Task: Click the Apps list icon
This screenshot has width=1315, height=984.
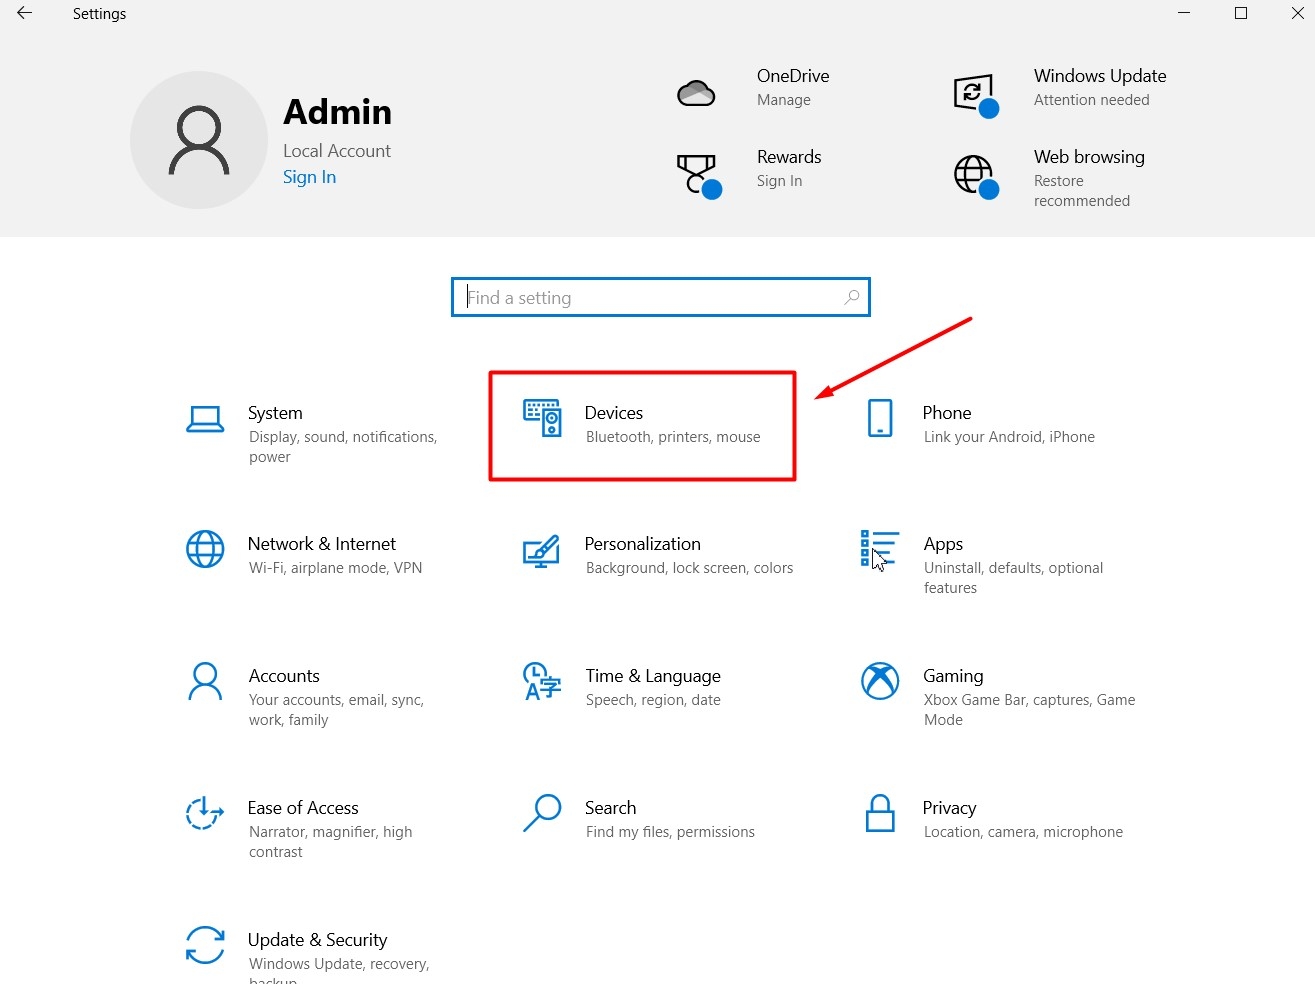Action: coord(879,549)
